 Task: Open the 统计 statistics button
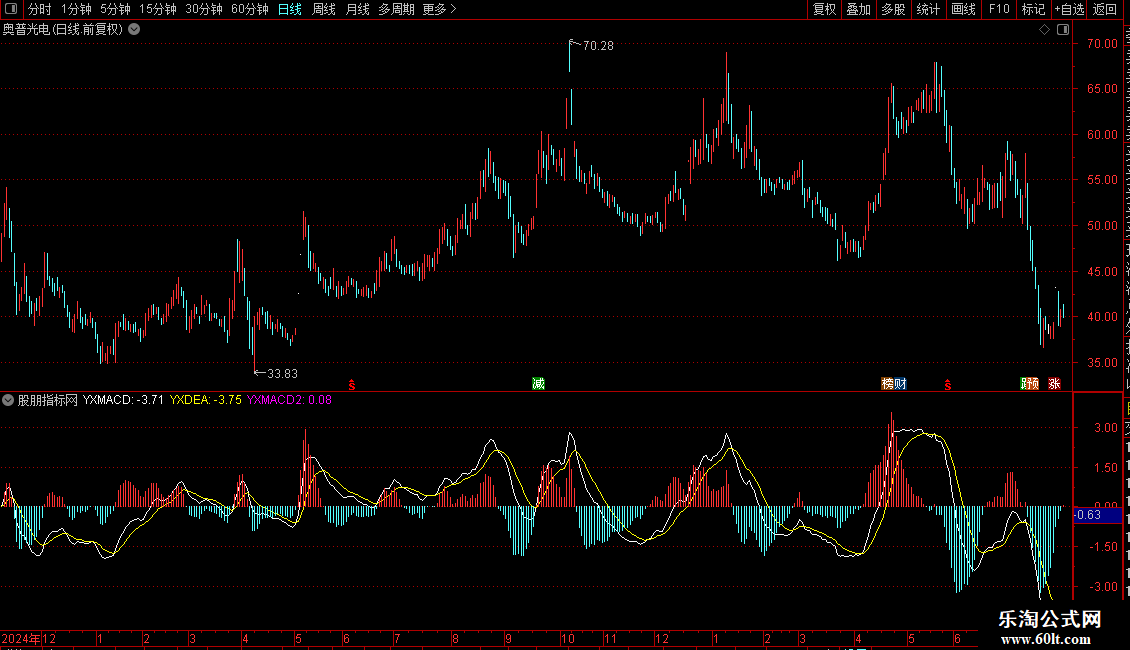[x=928, y=9]
